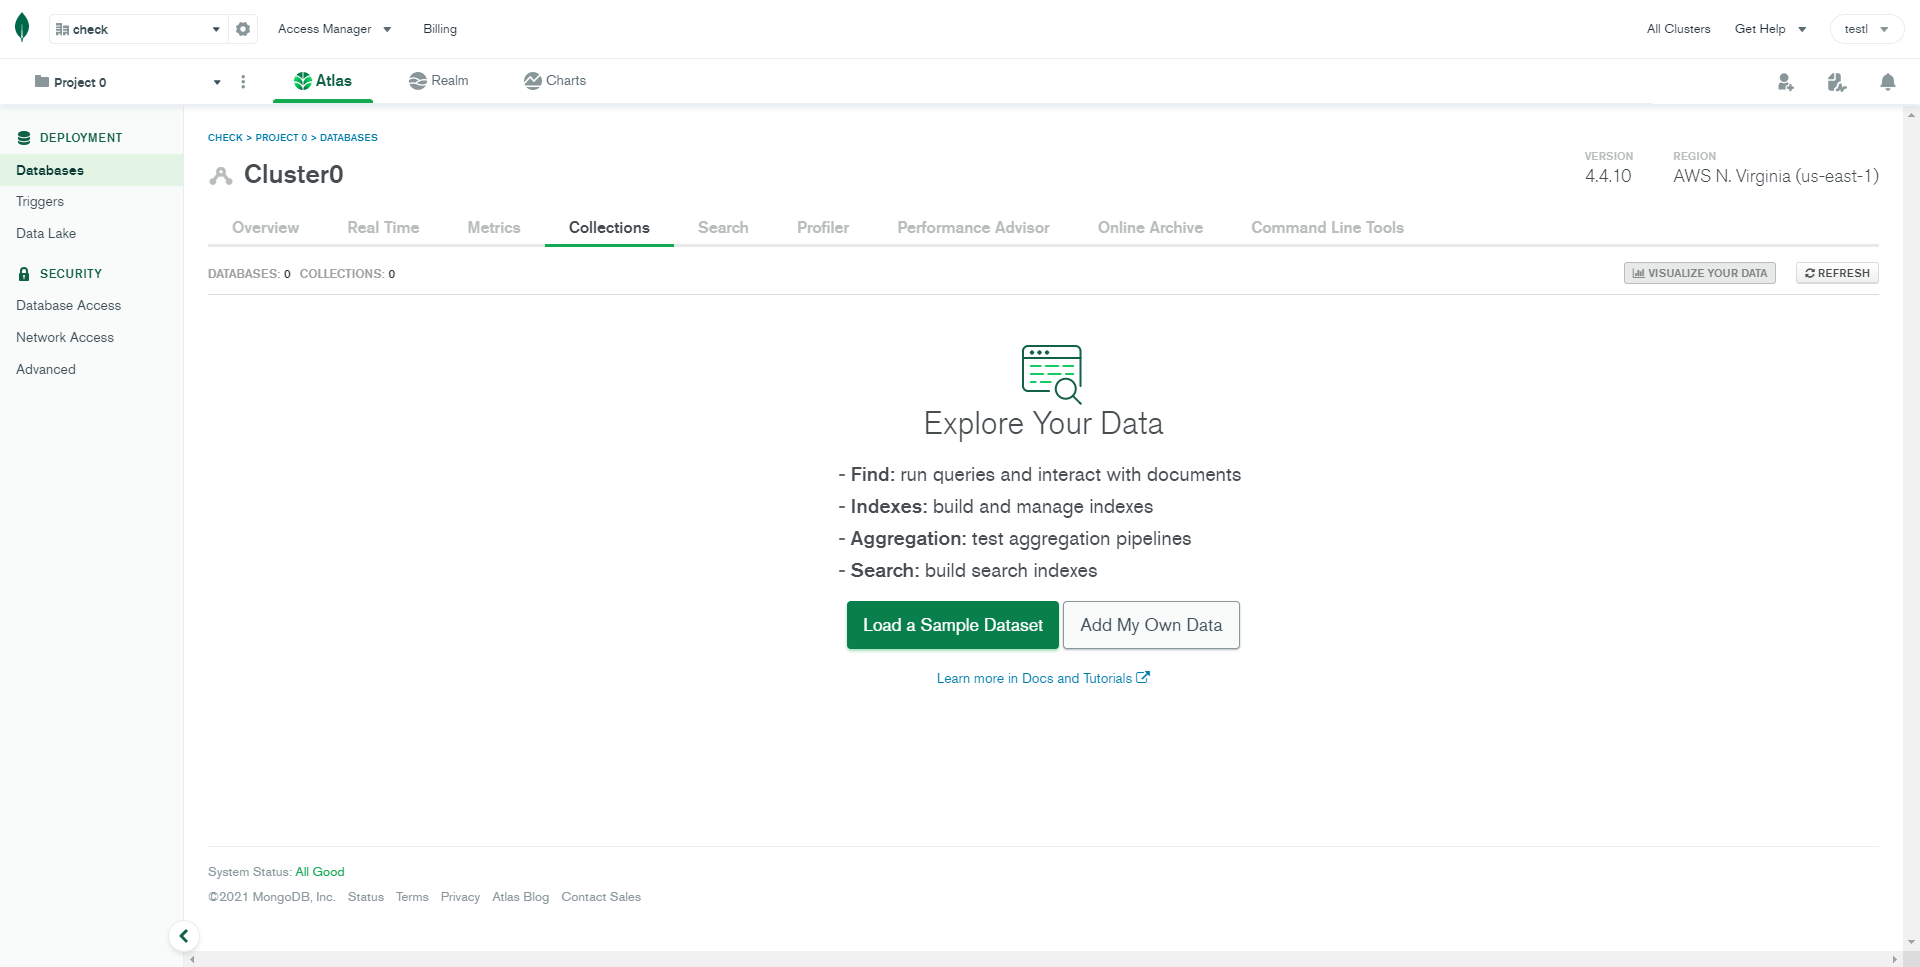The image size is (1920, 967).
Task: Select Network Access in sidebar
Action: [x=65, y=338]
